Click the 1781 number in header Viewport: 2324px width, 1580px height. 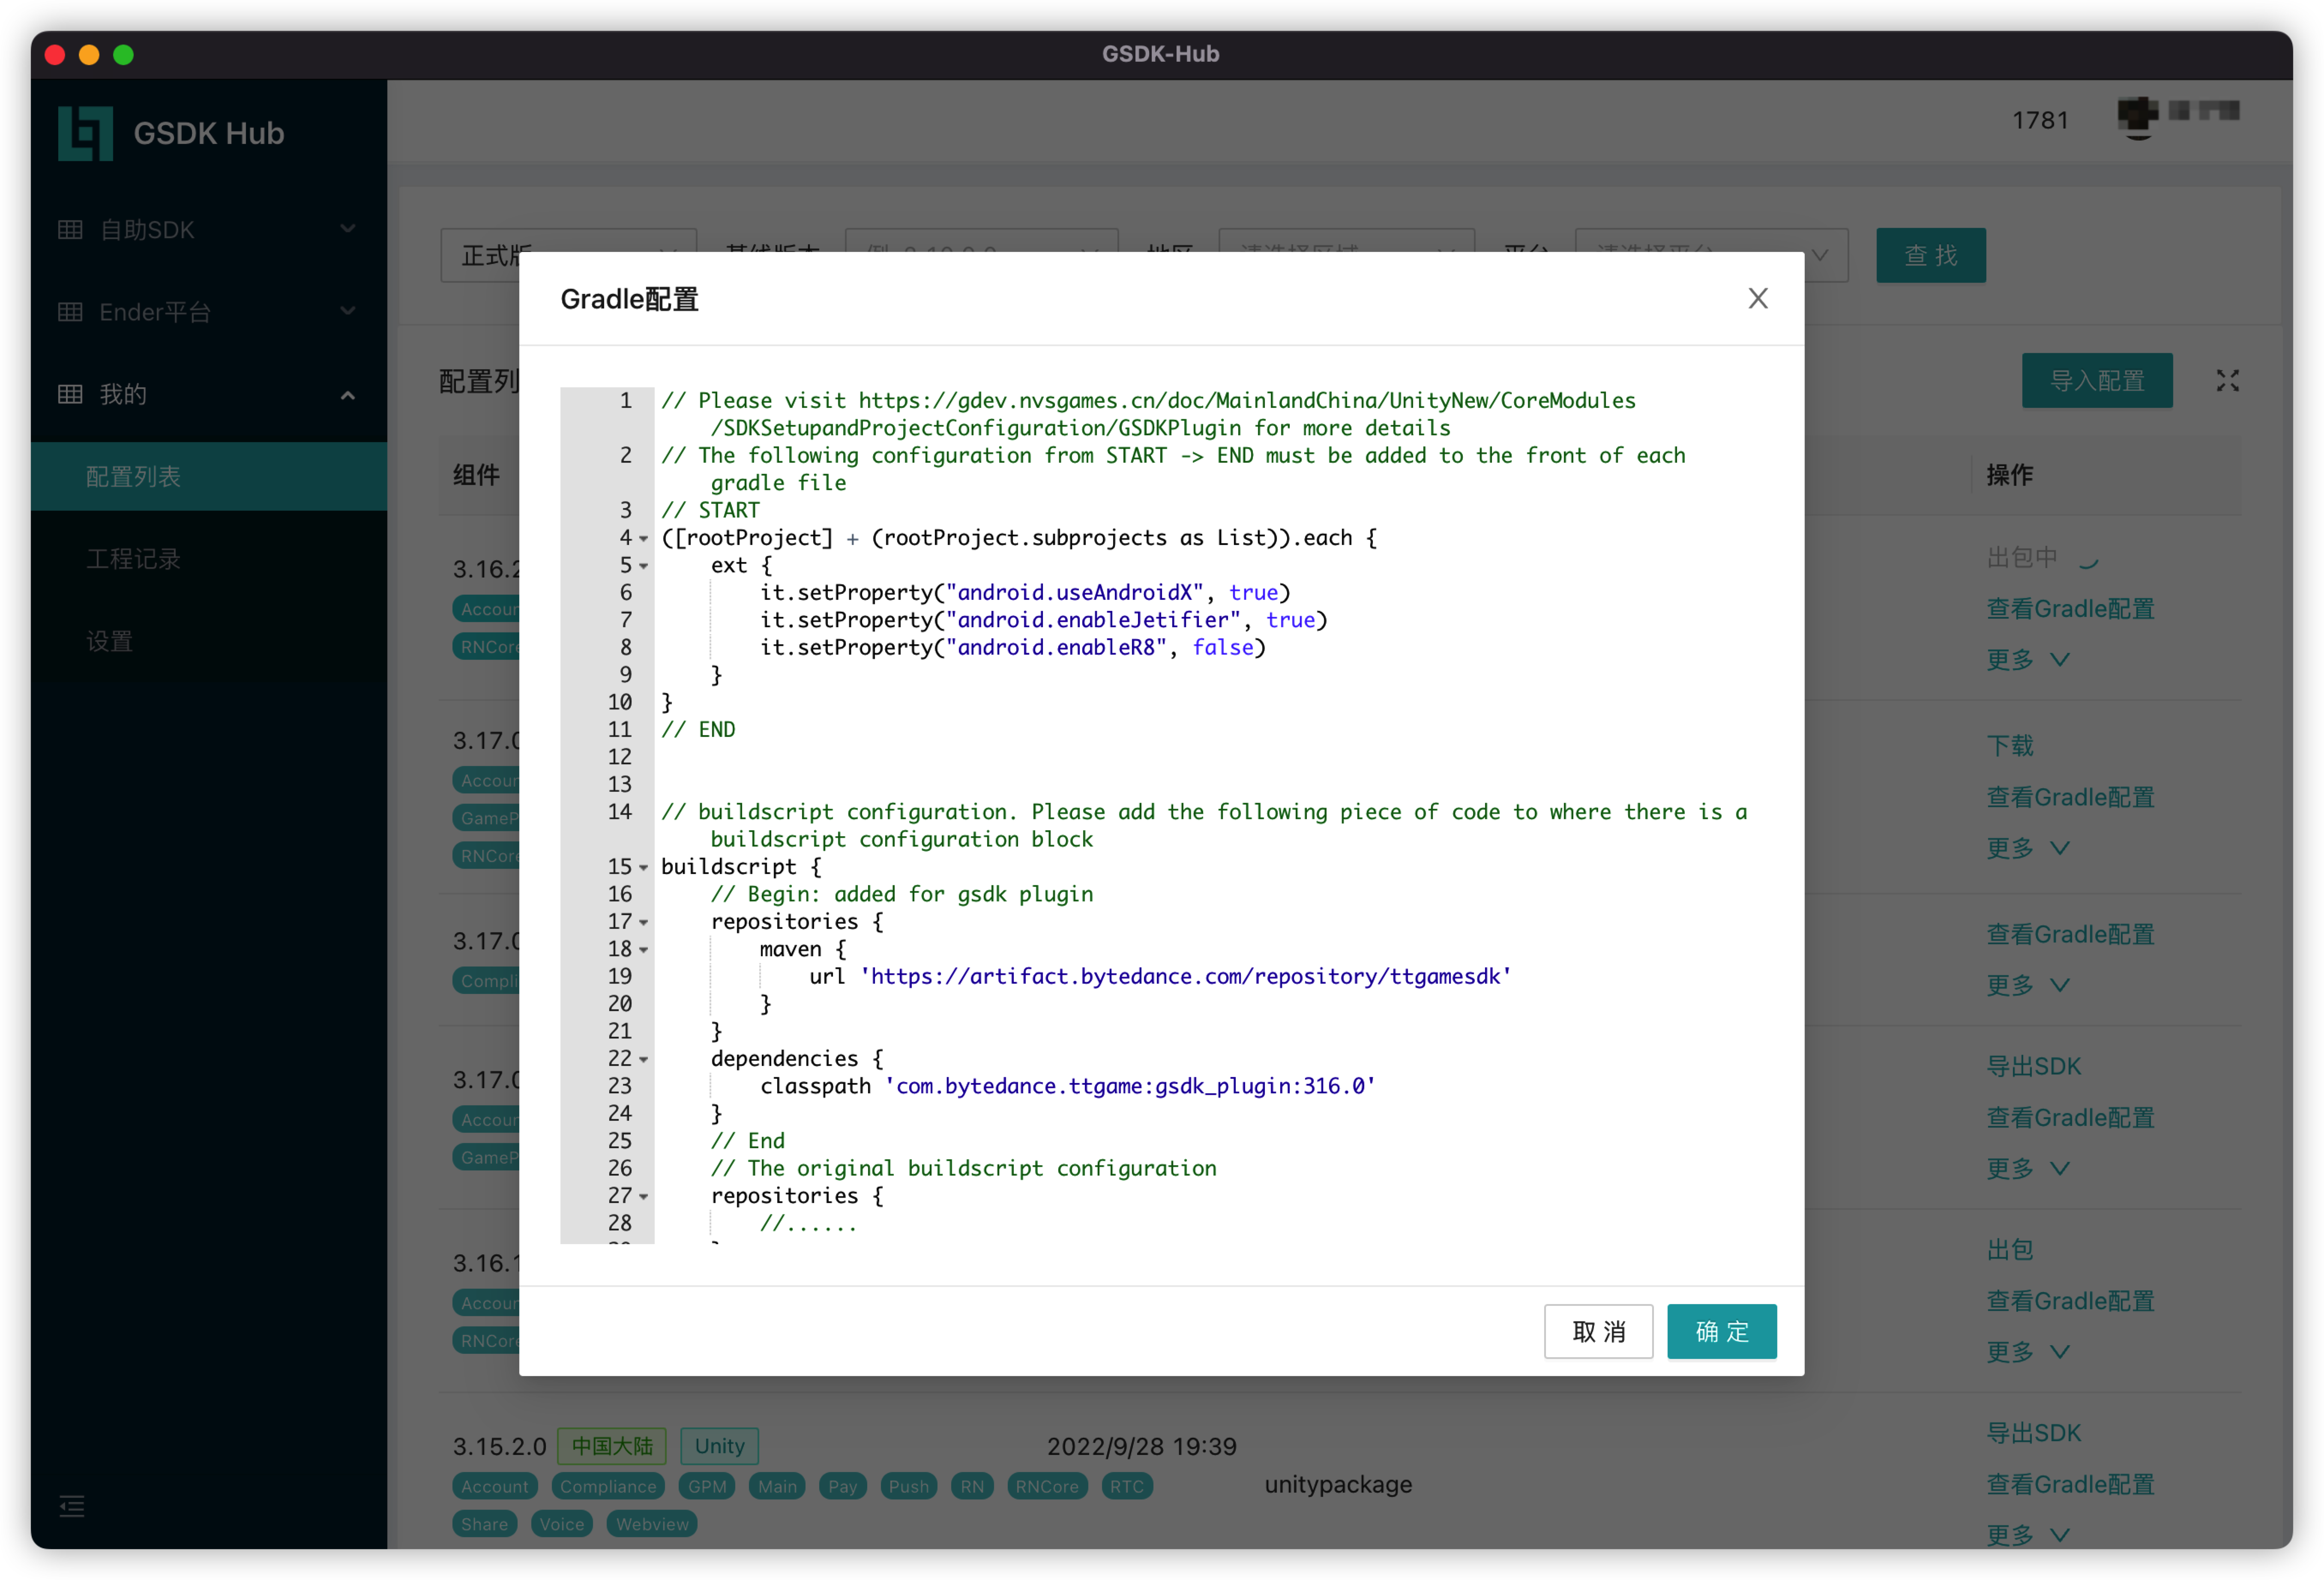tap(2039, 120)
